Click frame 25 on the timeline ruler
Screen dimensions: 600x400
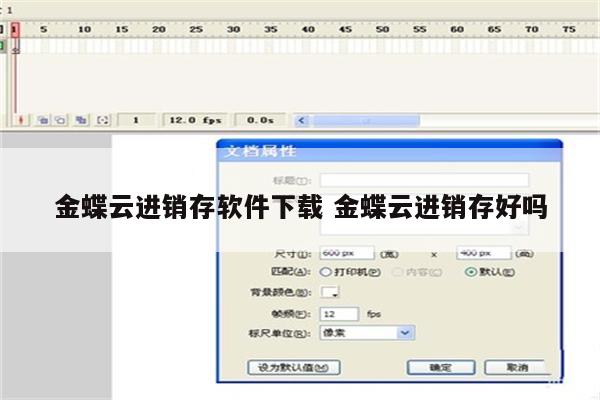click(196, 29)
